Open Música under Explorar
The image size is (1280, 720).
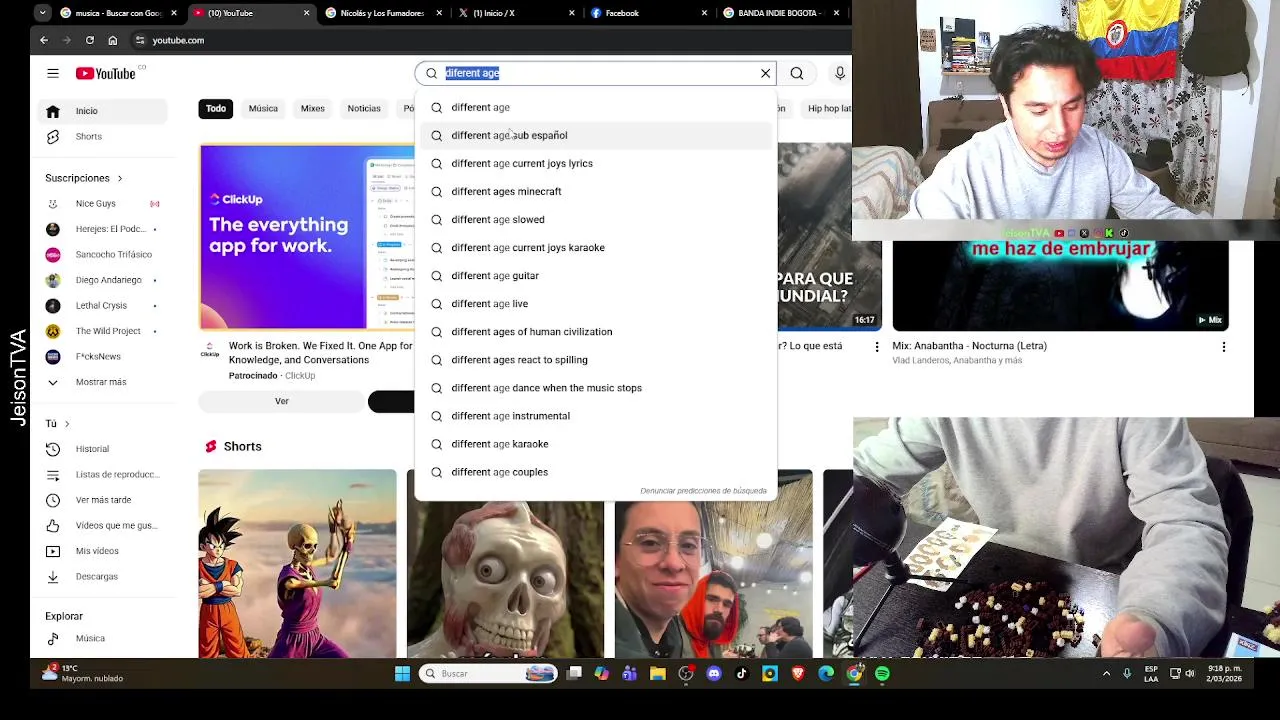point(100,638)
